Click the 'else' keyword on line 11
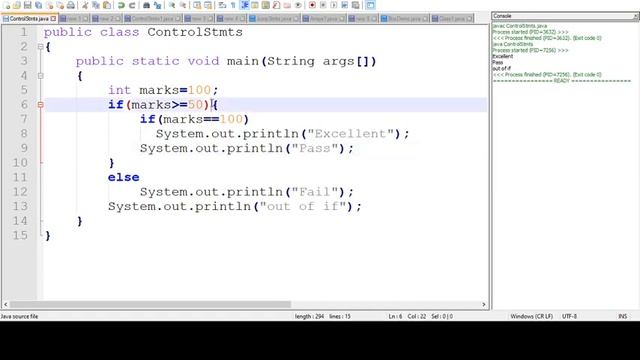 coord(124,178)
